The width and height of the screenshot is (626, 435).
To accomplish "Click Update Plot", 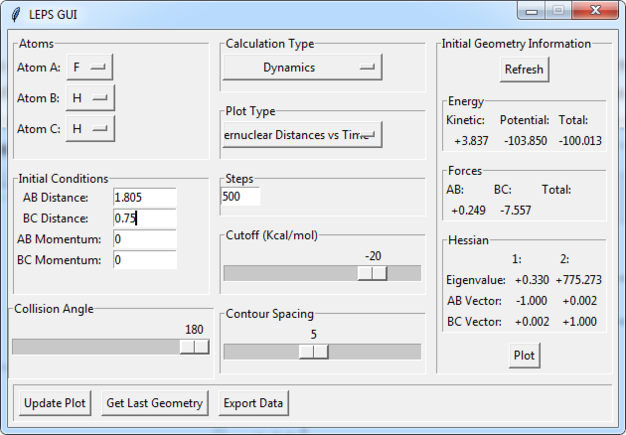I will (x=55, y=403).
